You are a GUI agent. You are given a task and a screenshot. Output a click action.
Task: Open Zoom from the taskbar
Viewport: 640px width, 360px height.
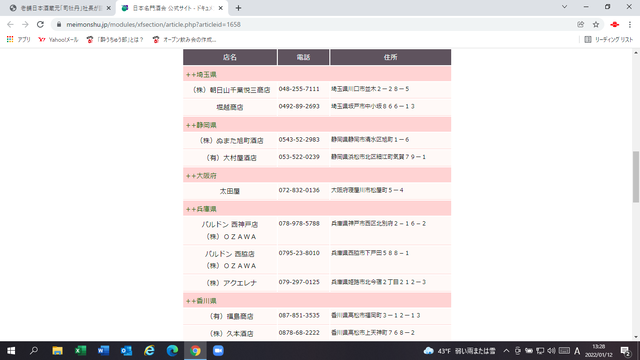point(218,351)
